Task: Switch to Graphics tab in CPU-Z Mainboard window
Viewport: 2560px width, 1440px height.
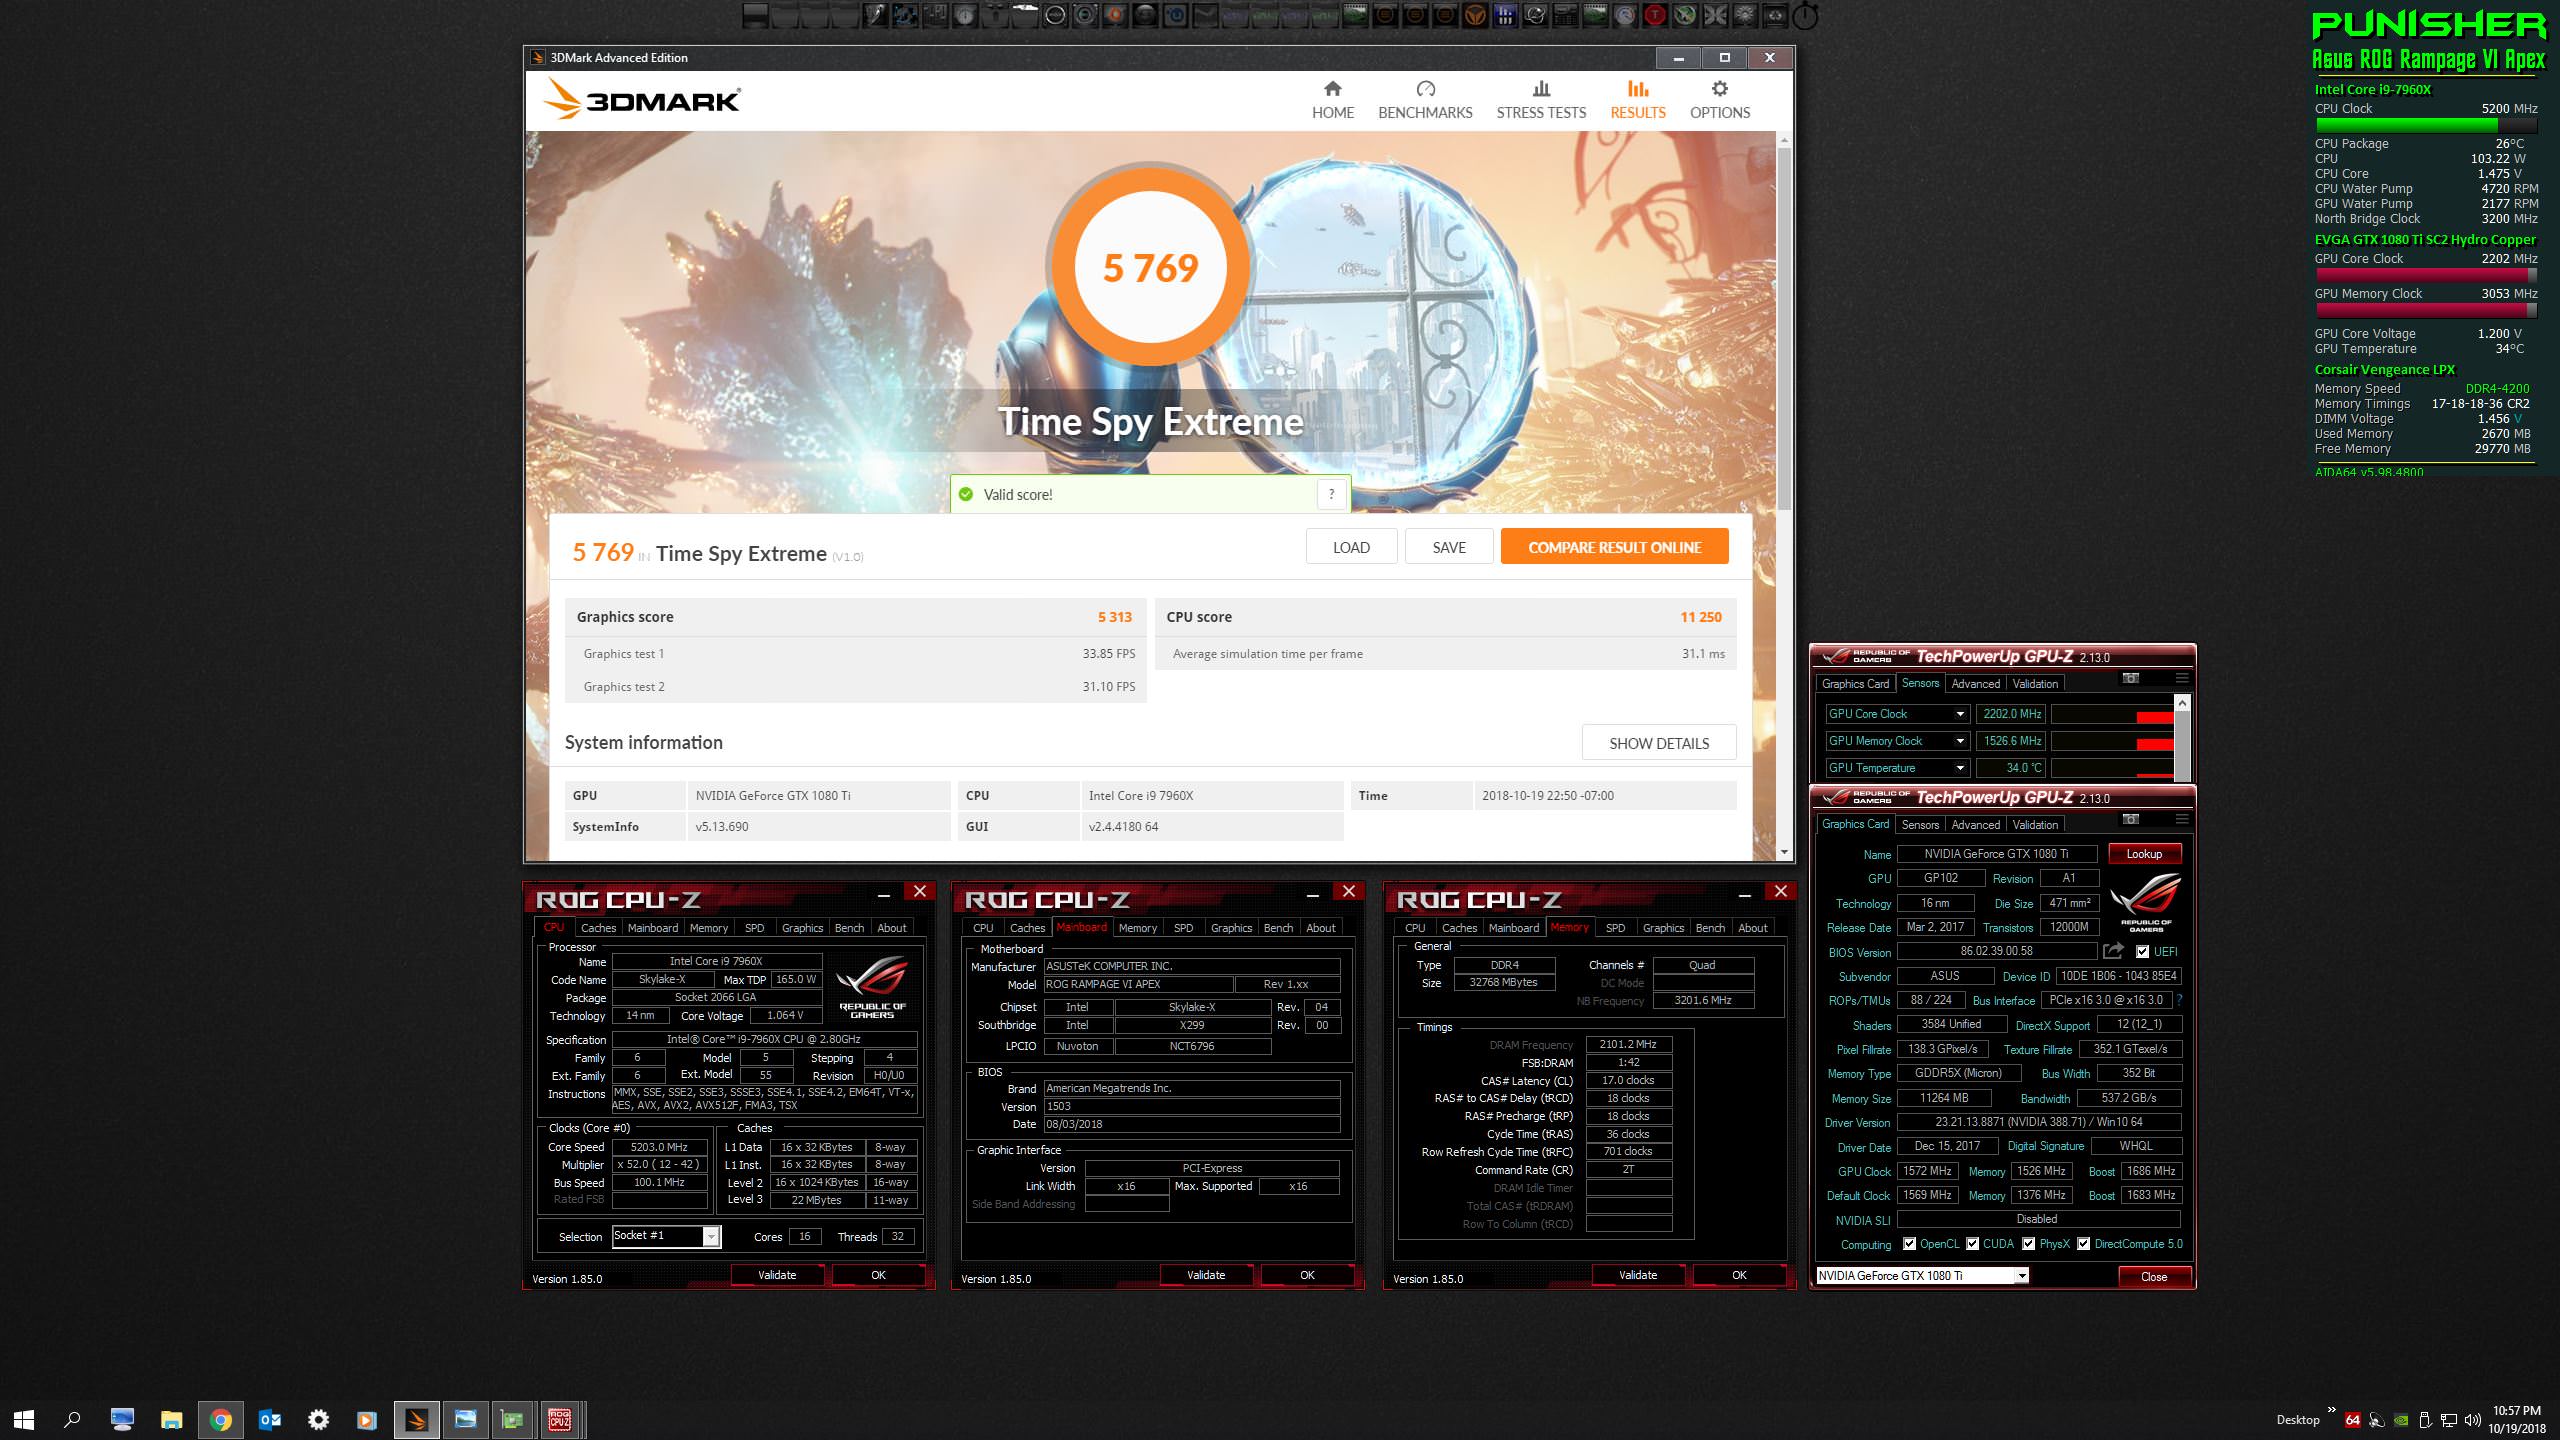Action: click(x=1231, y=928)
